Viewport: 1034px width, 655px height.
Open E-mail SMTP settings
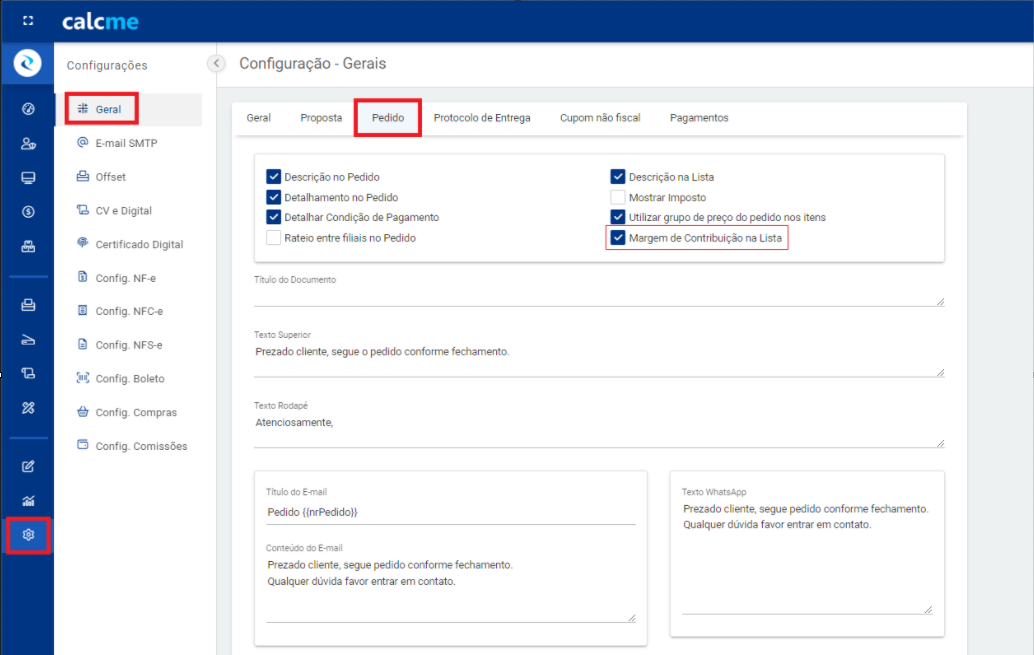point(126,143)
